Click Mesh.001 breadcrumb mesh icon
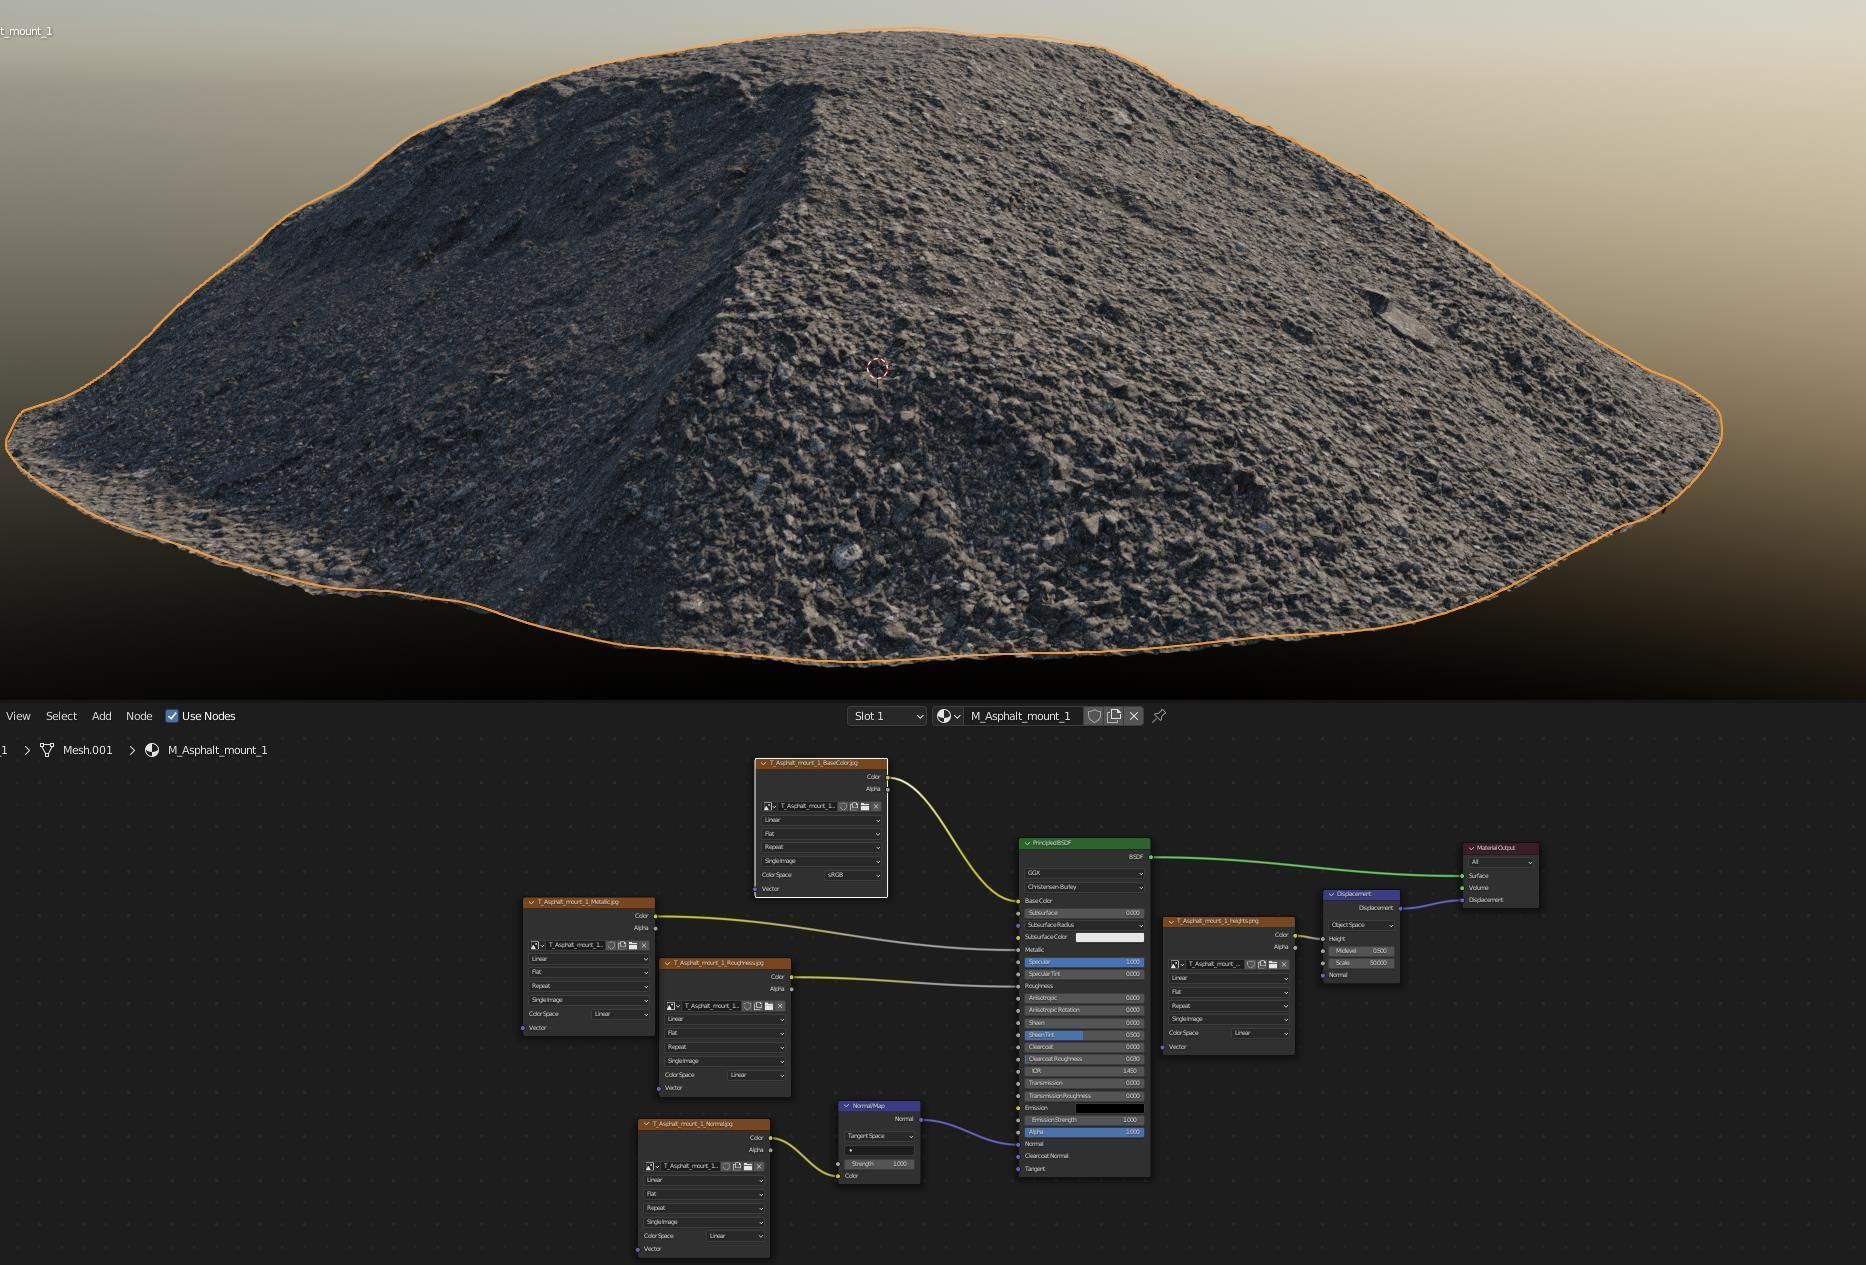Image resolution: width=1866 pixels, height=1265 pixels. (x=47, y=750)
